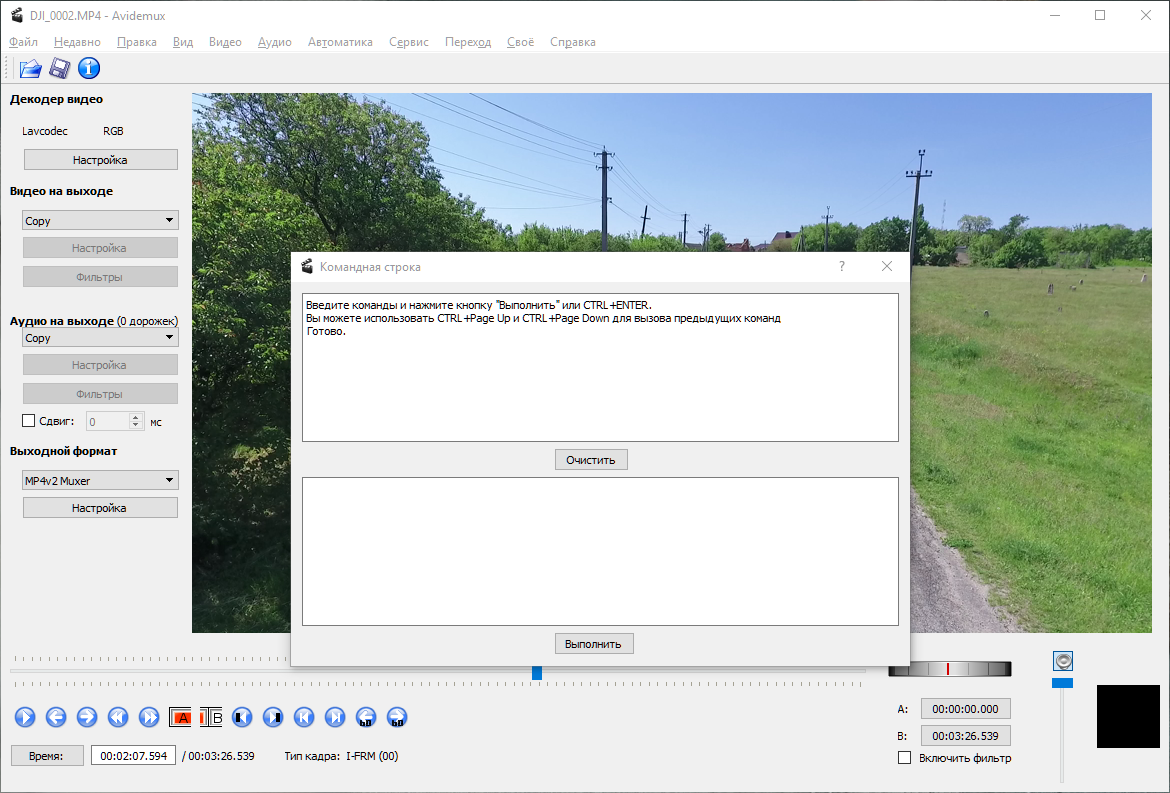Toggle the Включить фильтр checkbox
Viewport: 1170px width, 793px height.
pyautogui.click(x=904, y=758)
